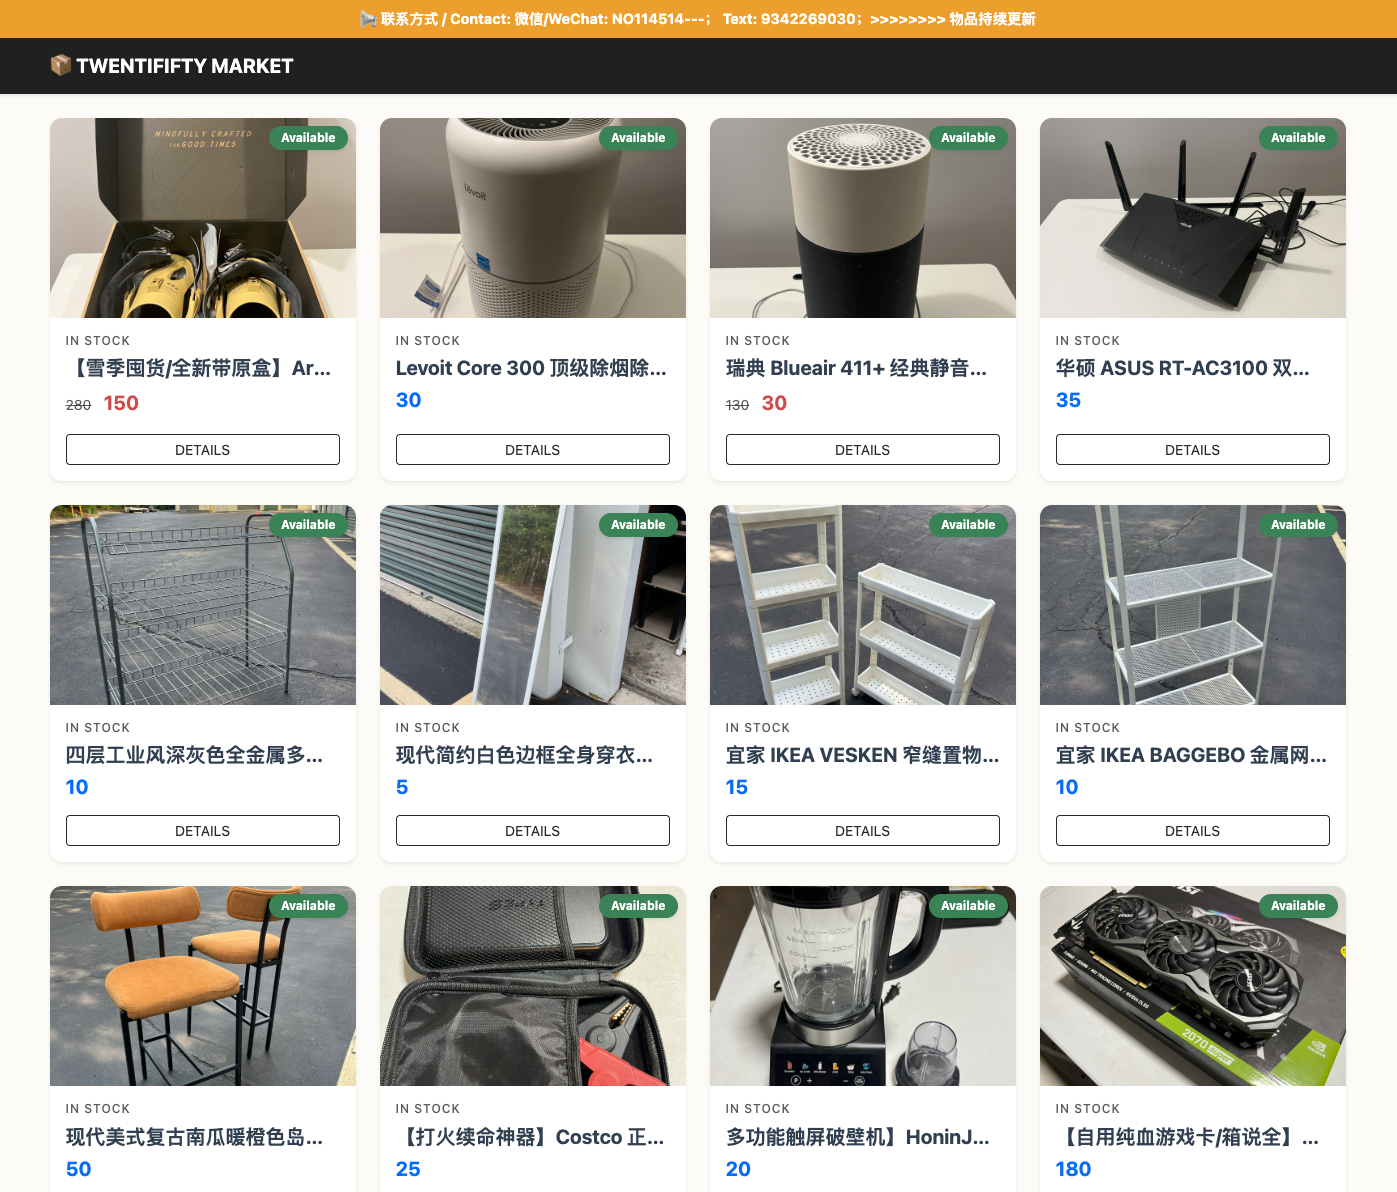Show details for IKEA BAGGEBO shelf

[x=1193, y=831]
